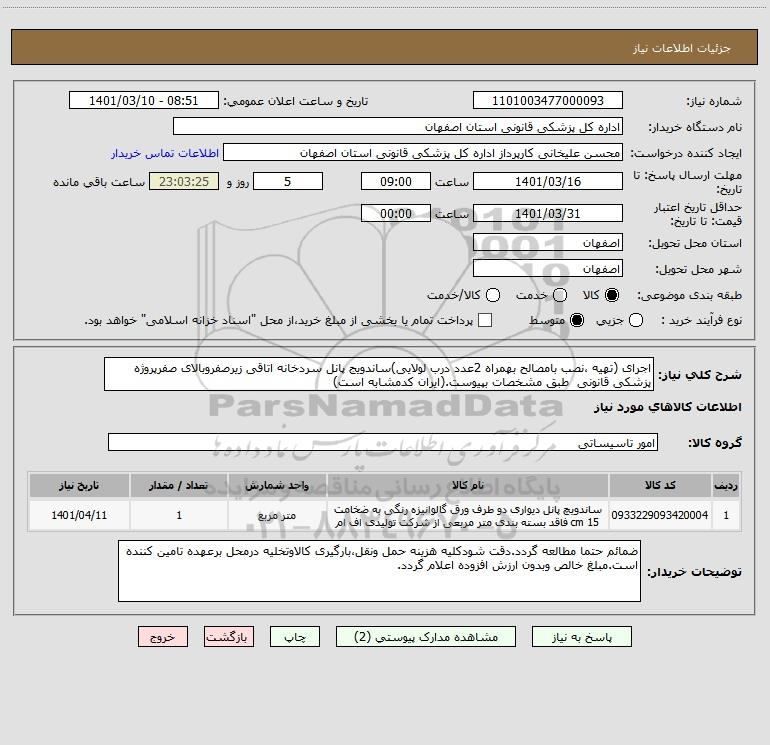770x745 pixels.
Task: Click the شماره نیاز label
Action: (x=714, y=102)
